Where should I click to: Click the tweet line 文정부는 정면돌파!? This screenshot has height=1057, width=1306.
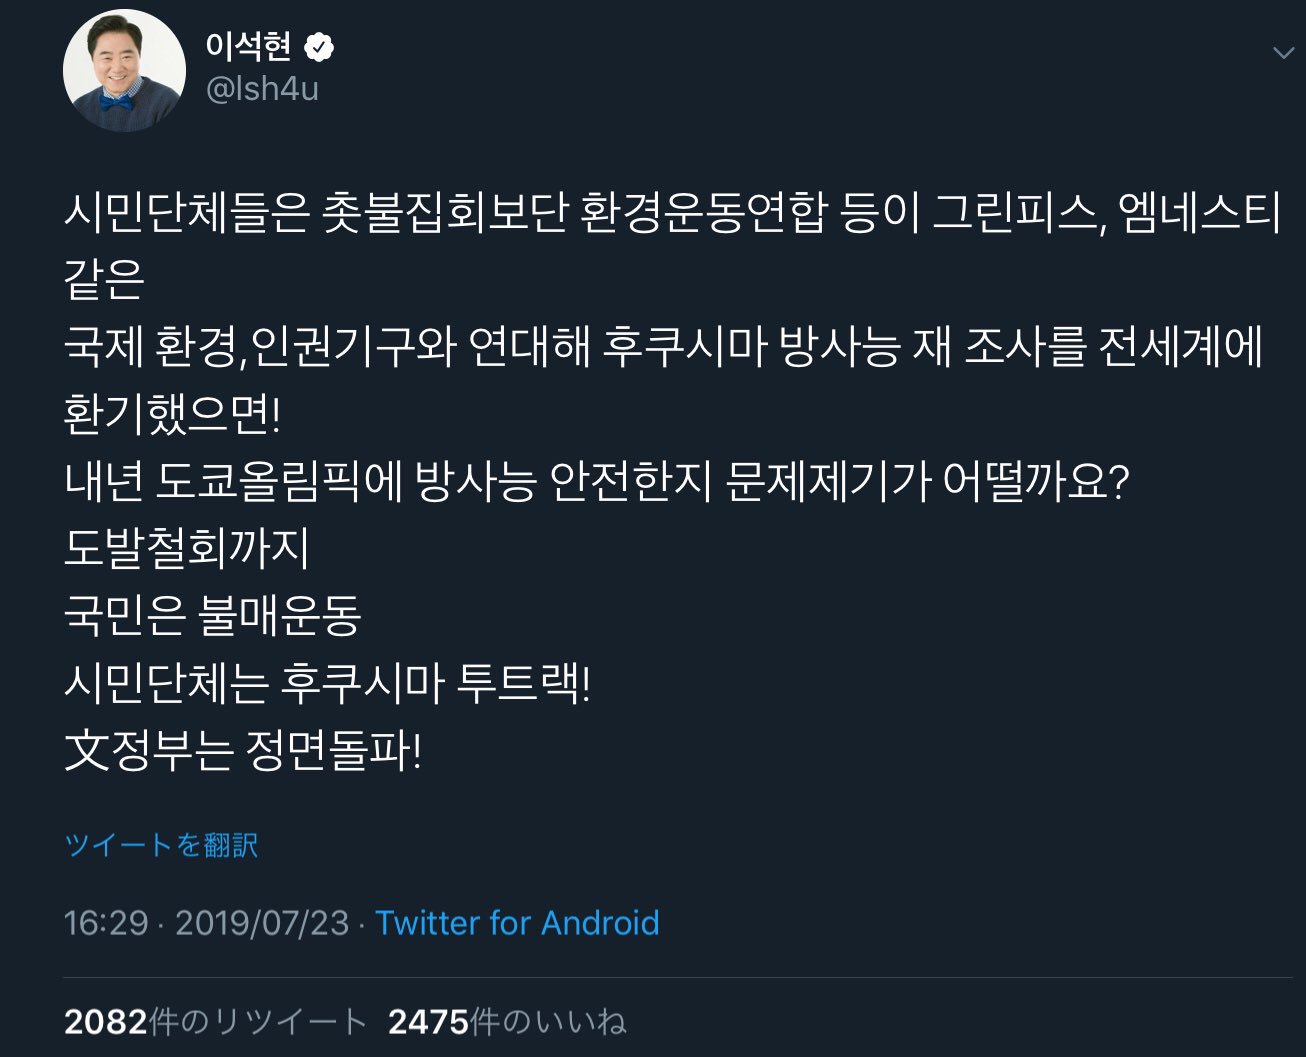coord(243,750)
